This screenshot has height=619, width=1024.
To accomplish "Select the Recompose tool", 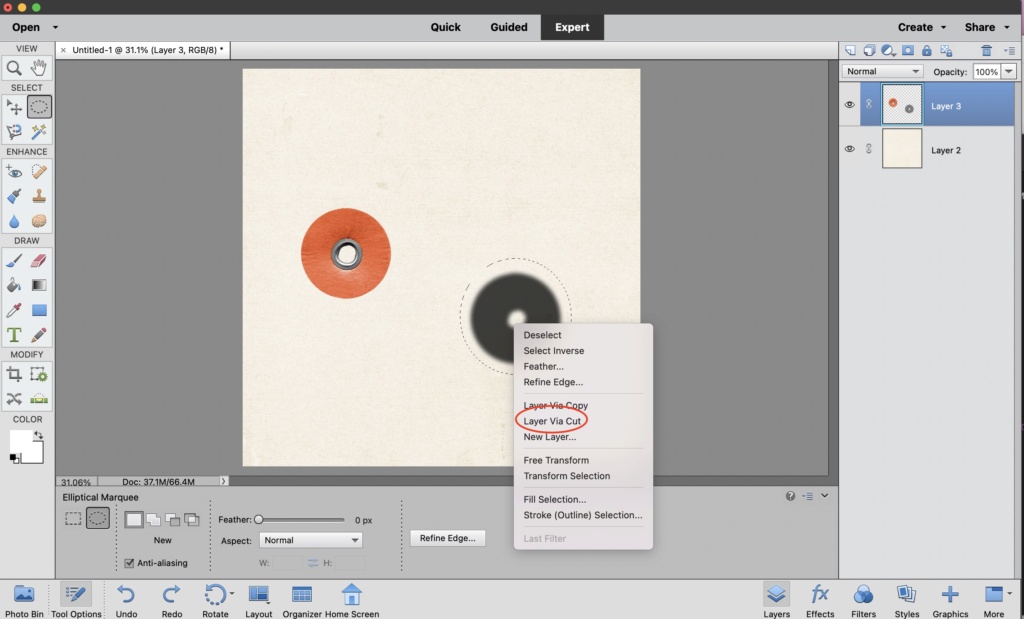I will (39, 374).
